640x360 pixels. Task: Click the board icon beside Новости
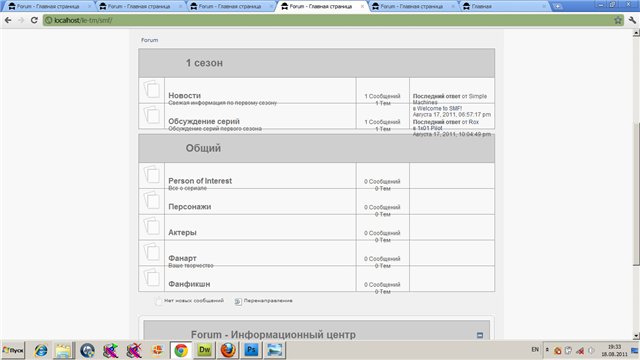151,89
